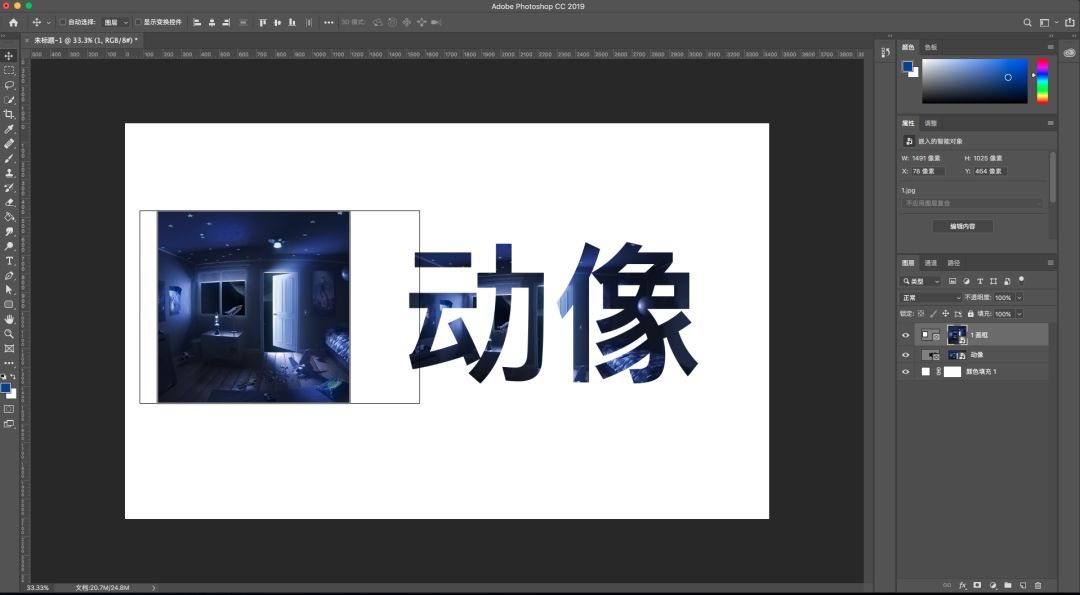Click the add layer mask icon
1080x595 pixels.
point(977,585)
